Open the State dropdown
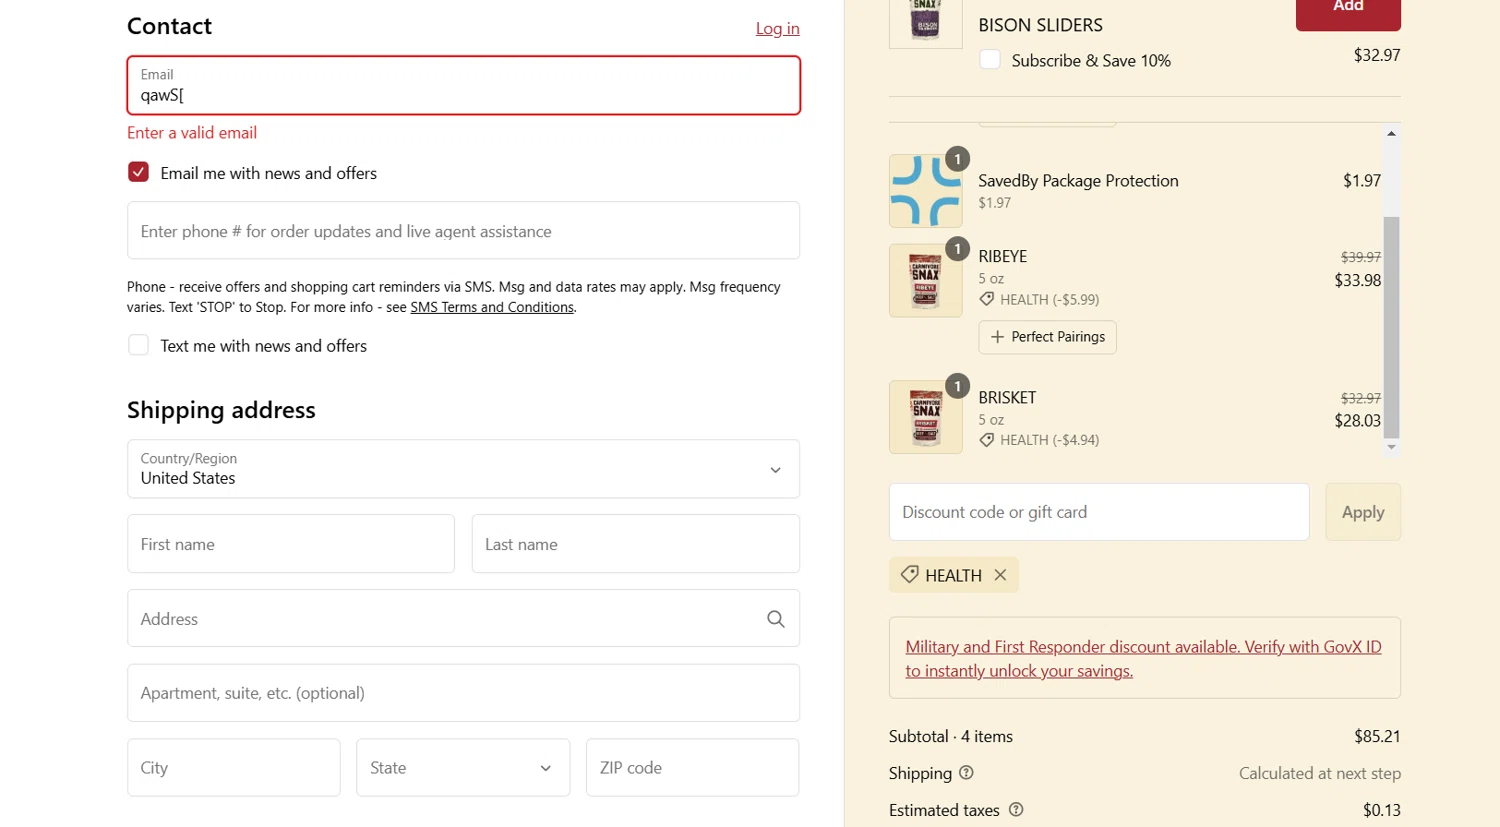Screen dimensions: 1500x827 463,768
